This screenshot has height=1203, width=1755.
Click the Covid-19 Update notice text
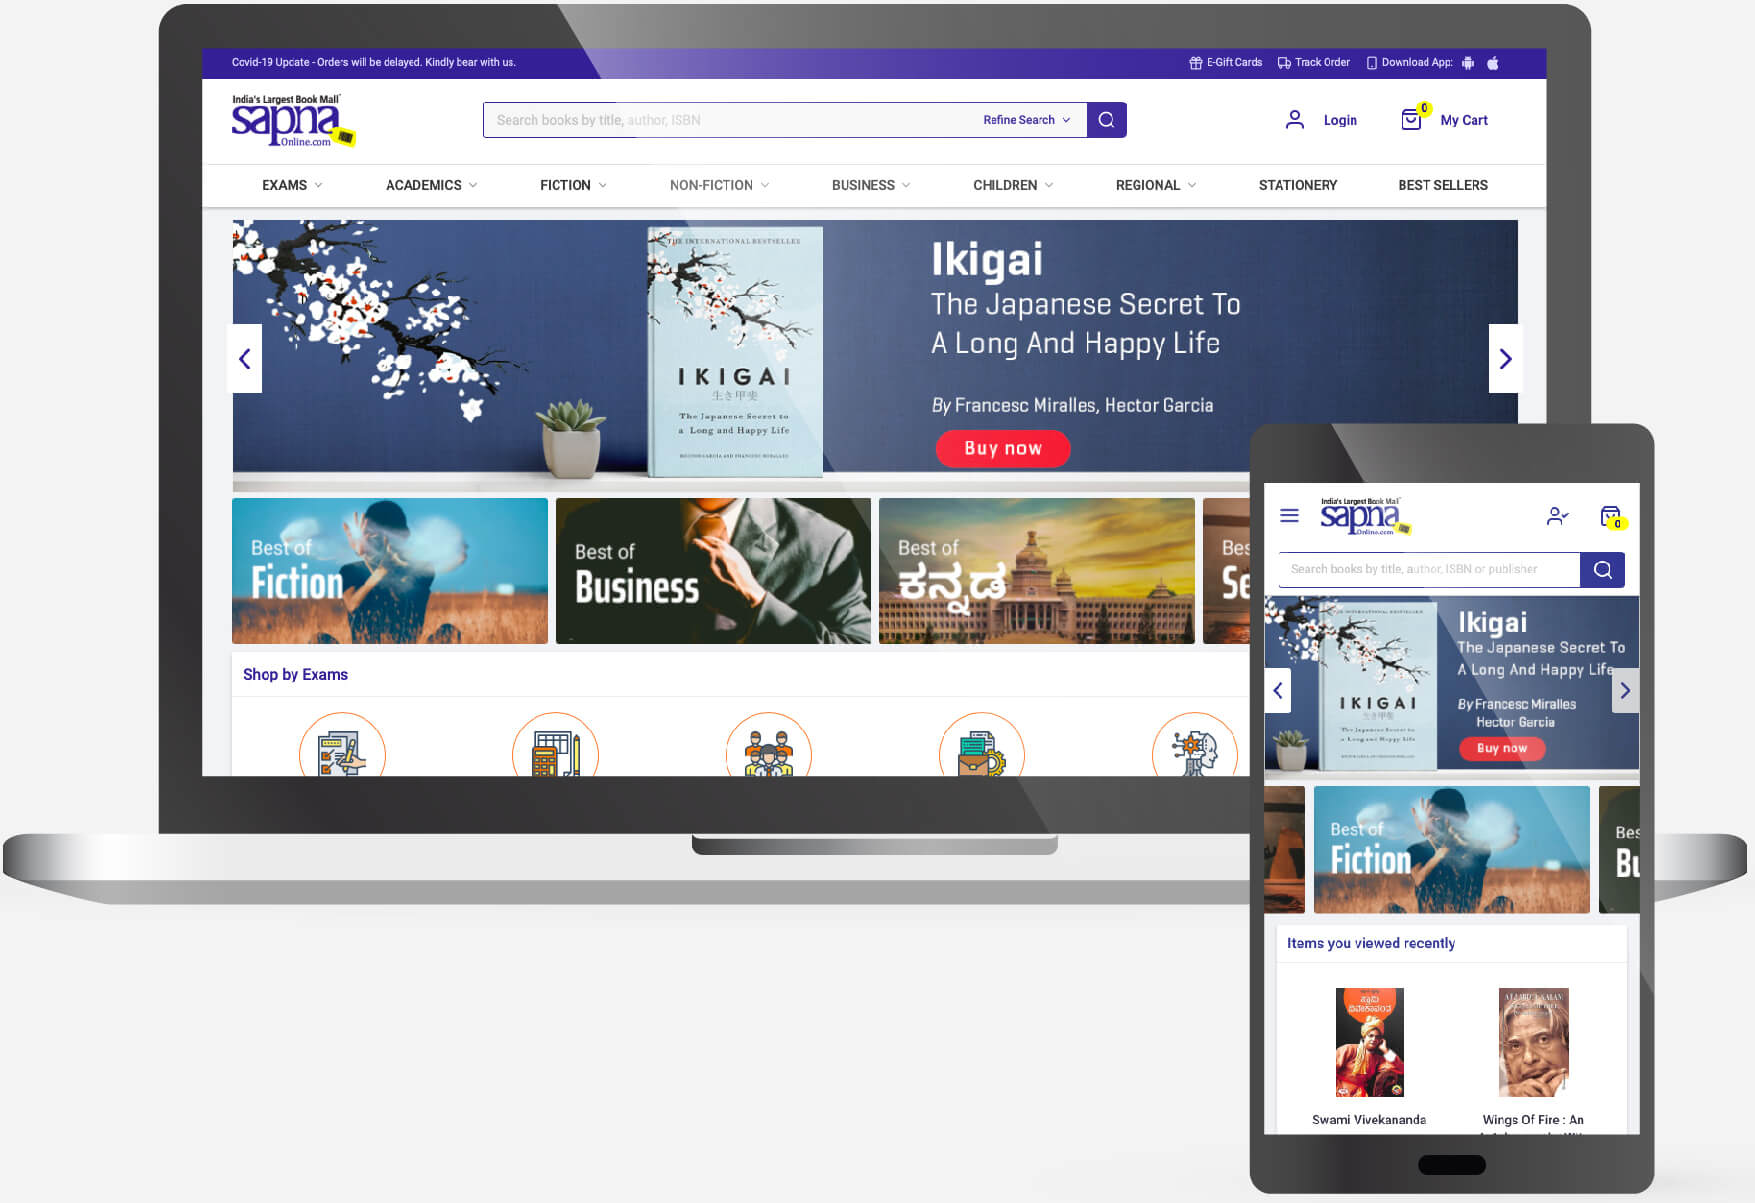pyautogui.click(x=374, y=62)
